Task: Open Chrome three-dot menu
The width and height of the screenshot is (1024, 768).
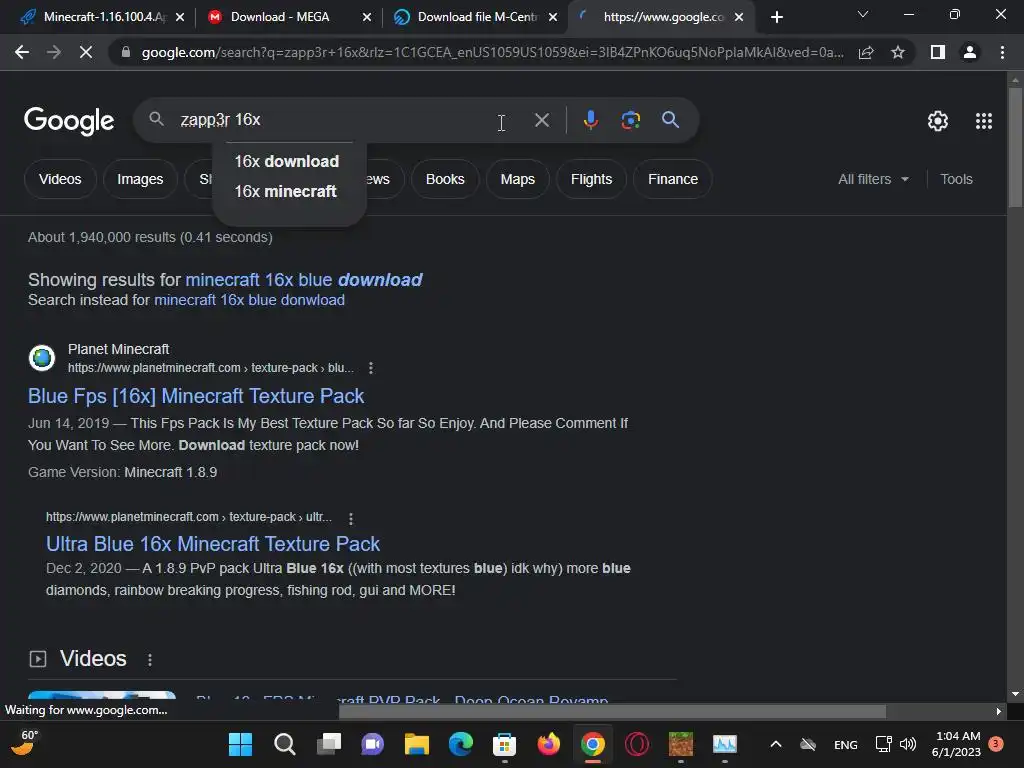Action: [x=1002, y=52]
